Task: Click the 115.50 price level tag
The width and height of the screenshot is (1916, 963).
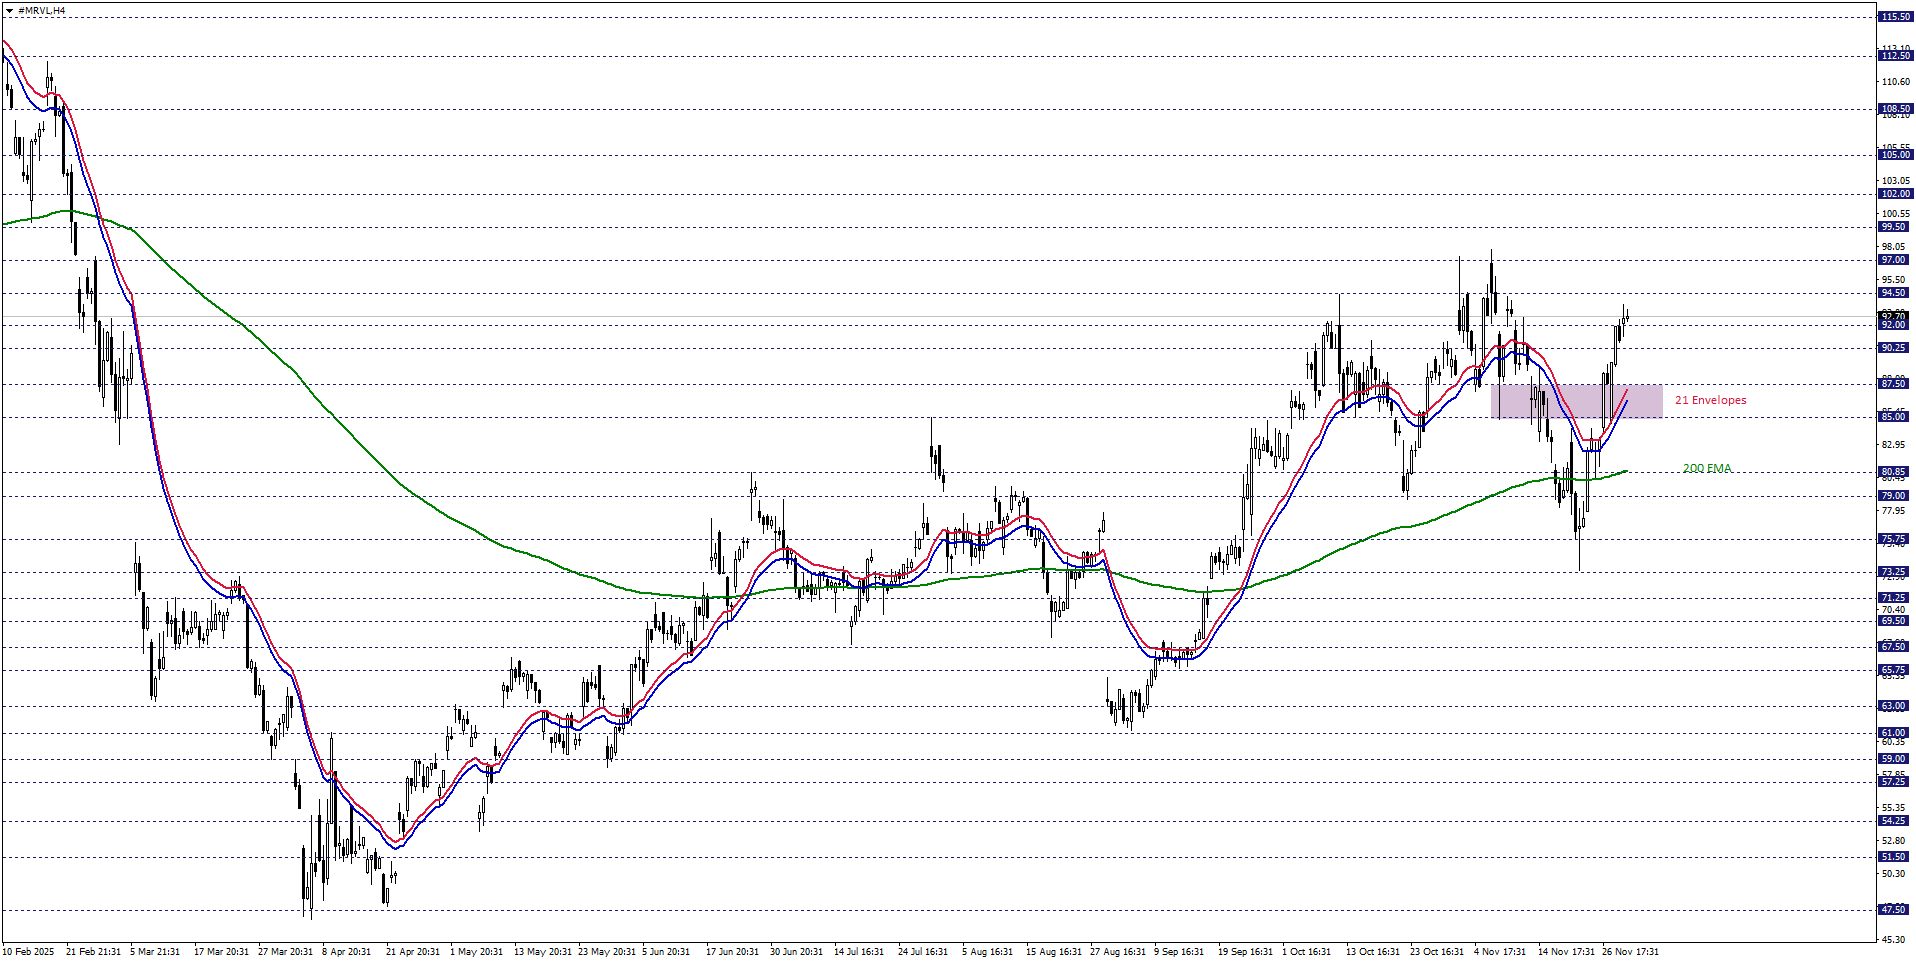Action: click(x=1894, y=17)
